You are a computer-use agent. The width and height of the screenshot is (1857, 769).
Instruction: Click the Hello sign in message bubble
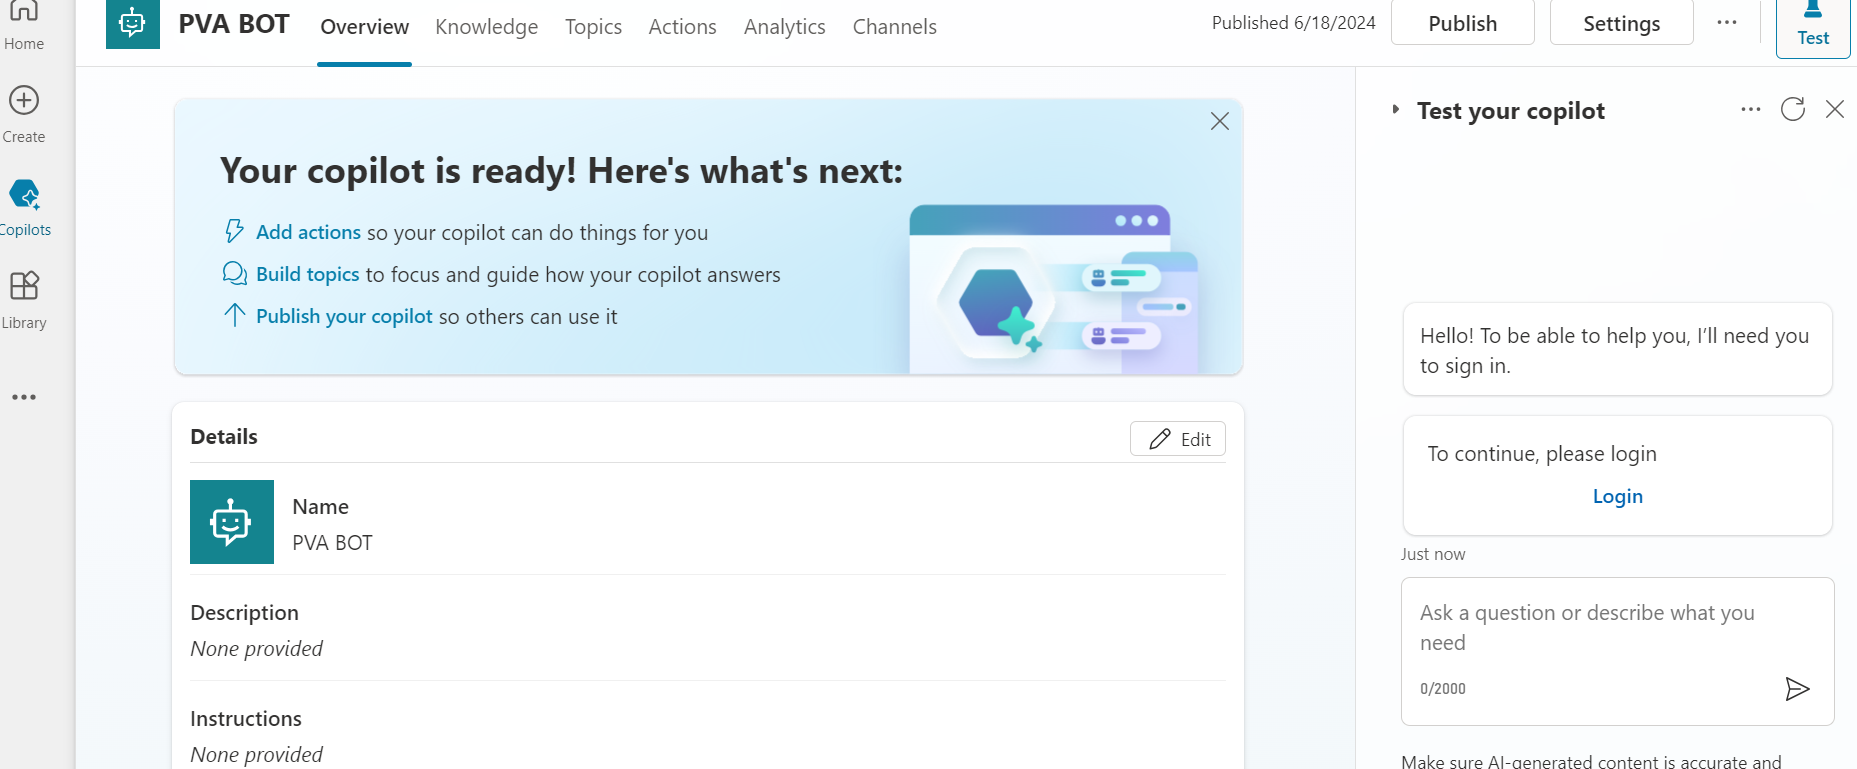(1618, 350)
